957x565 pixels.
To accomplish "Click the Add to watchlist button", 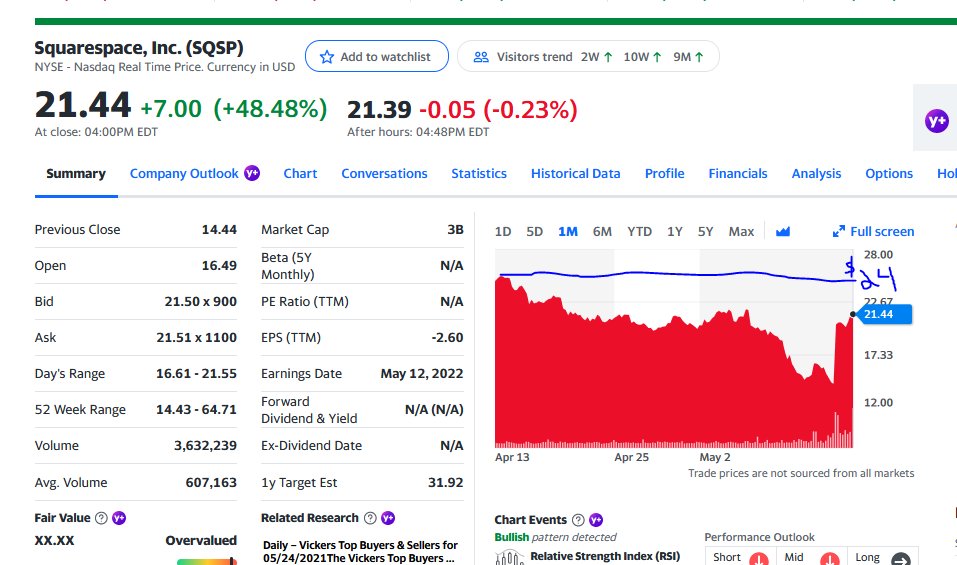I will [x=377, y=56].
